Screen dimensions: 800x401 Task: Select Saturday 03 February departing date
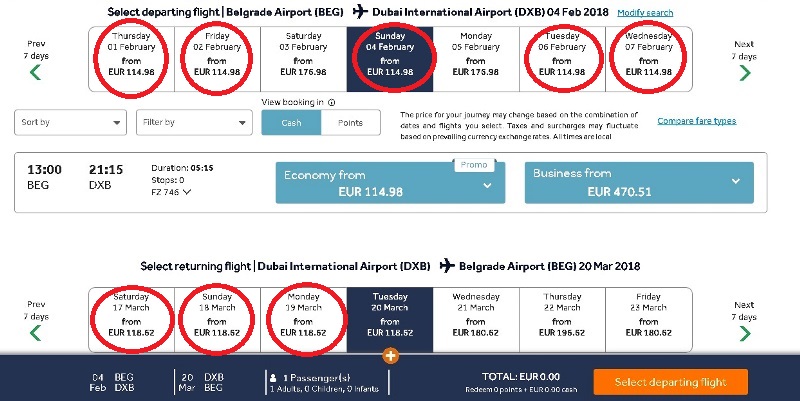[303, 59]
